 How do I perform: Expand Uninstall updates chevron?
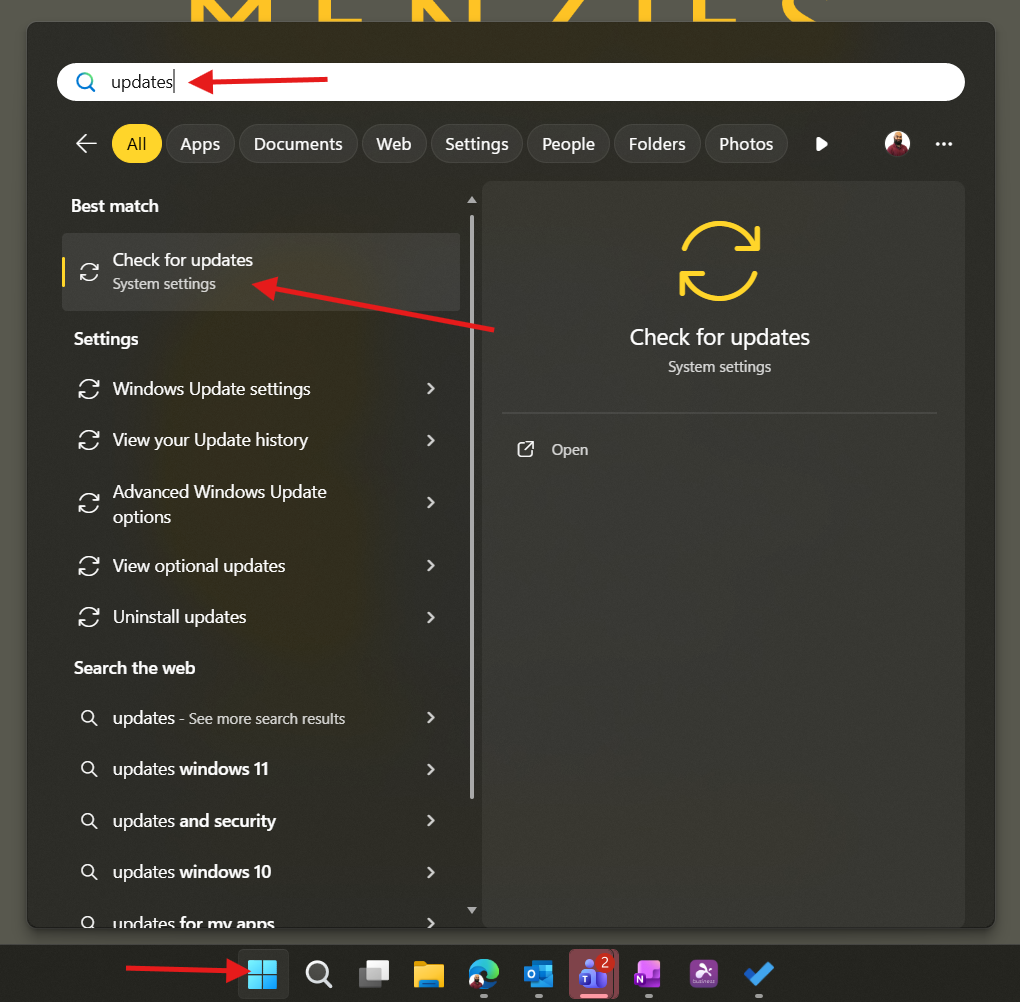coord(431,617)
